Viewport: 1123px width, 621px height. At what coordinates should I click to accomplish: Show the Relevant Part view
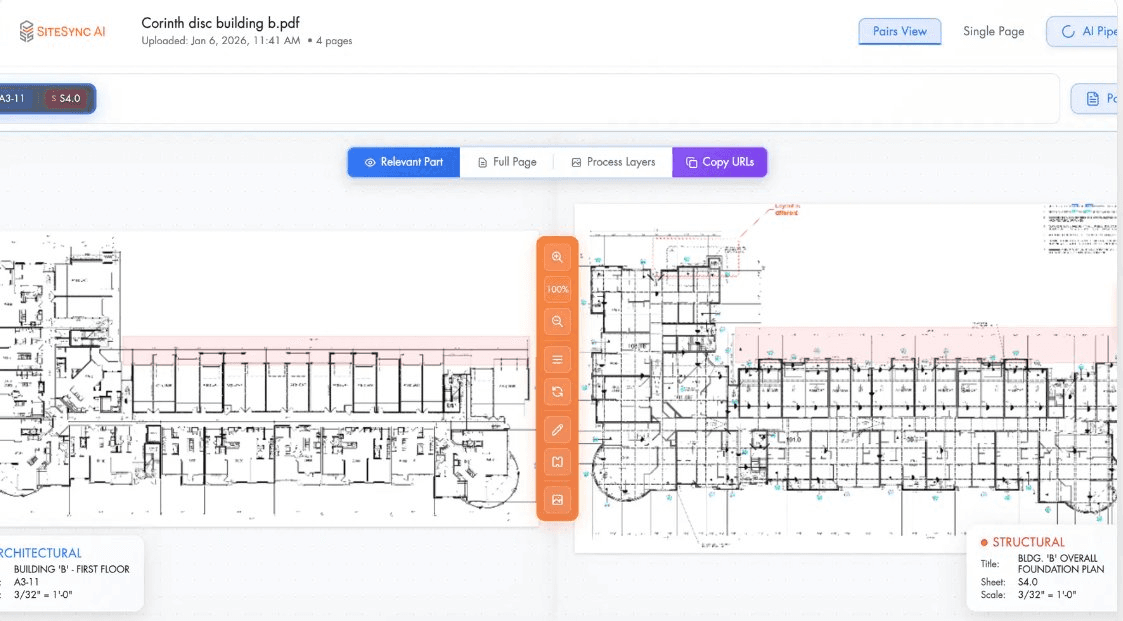404,162
